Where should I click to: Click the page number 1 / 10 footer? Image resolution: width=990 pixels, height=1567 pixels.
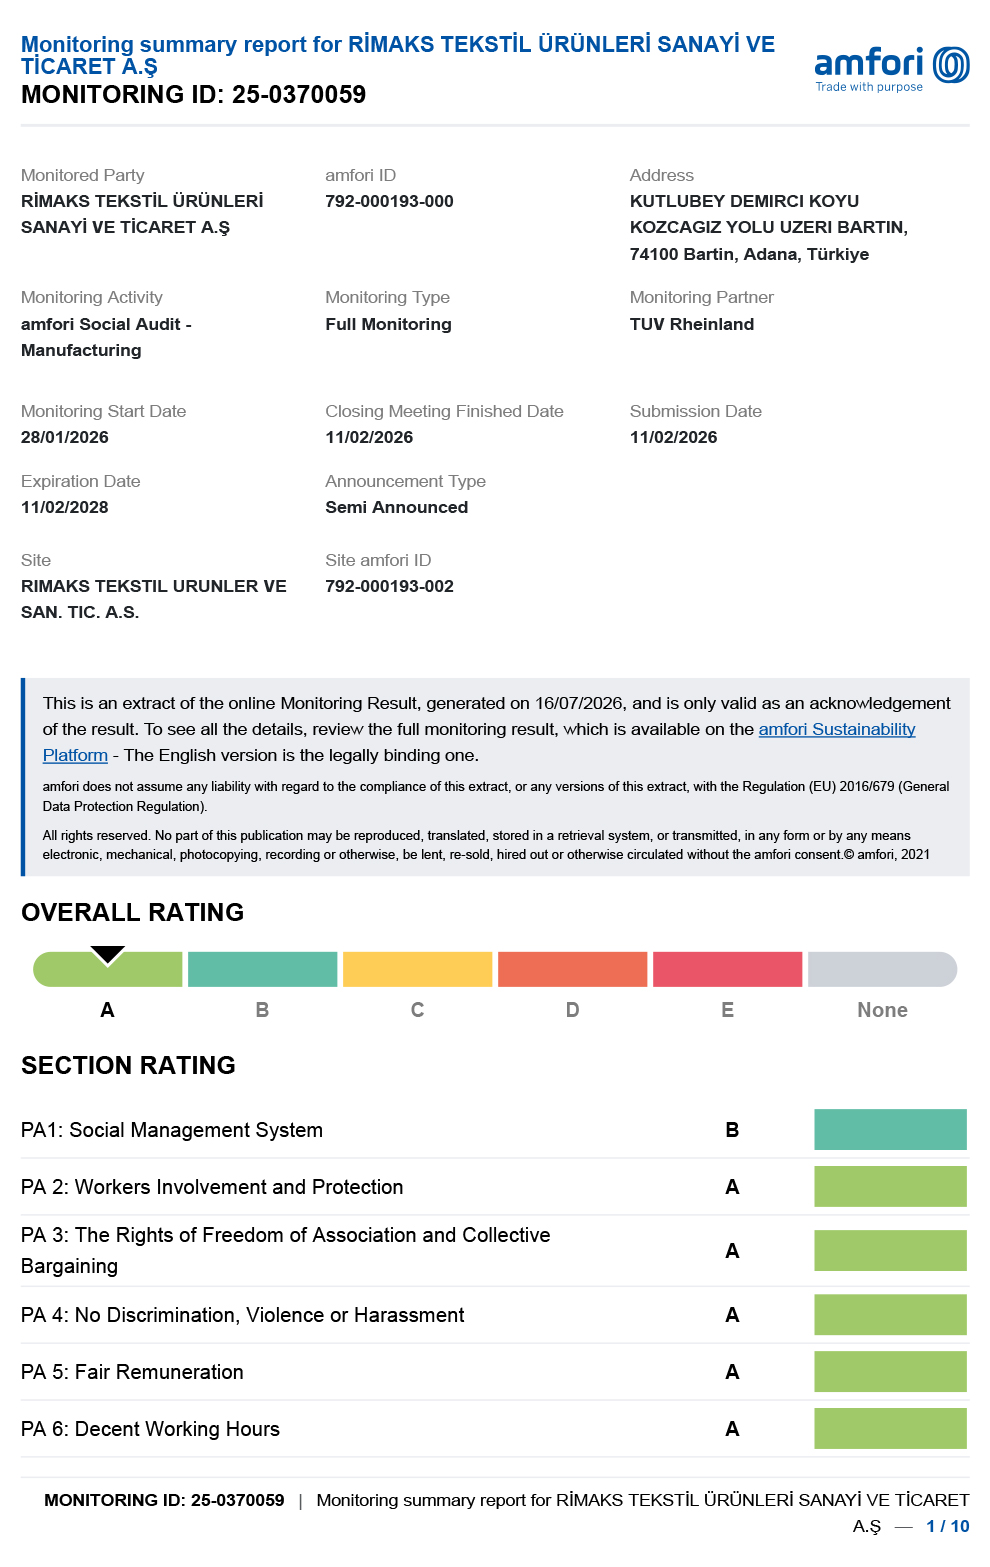(948, 1526)
